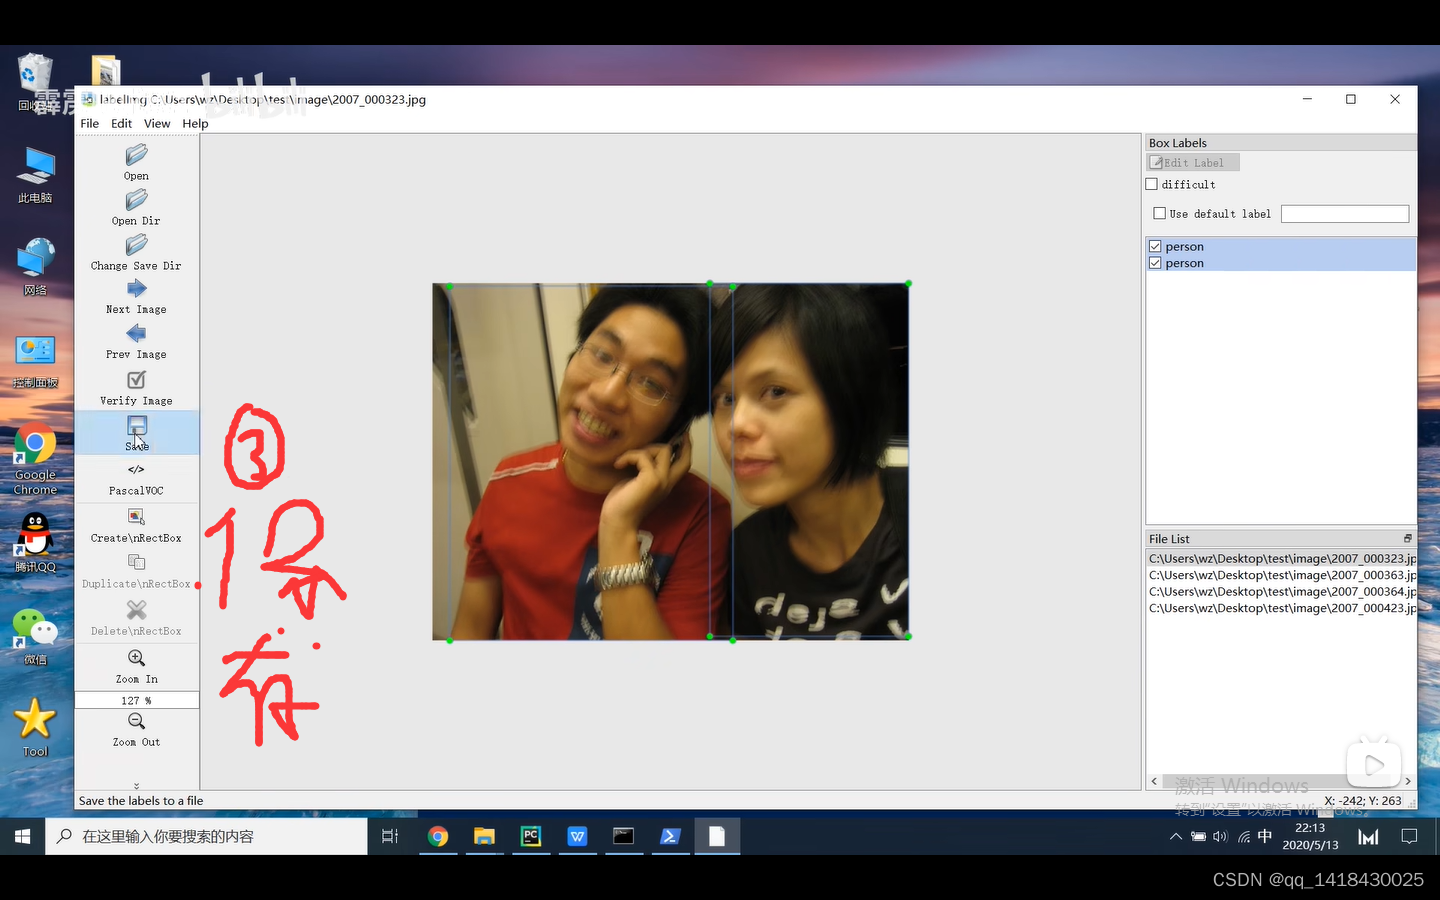Select file 2007_000363.jpg in File List
Viewport: 1440px width, 900px height.
(x=1281, y=575)
